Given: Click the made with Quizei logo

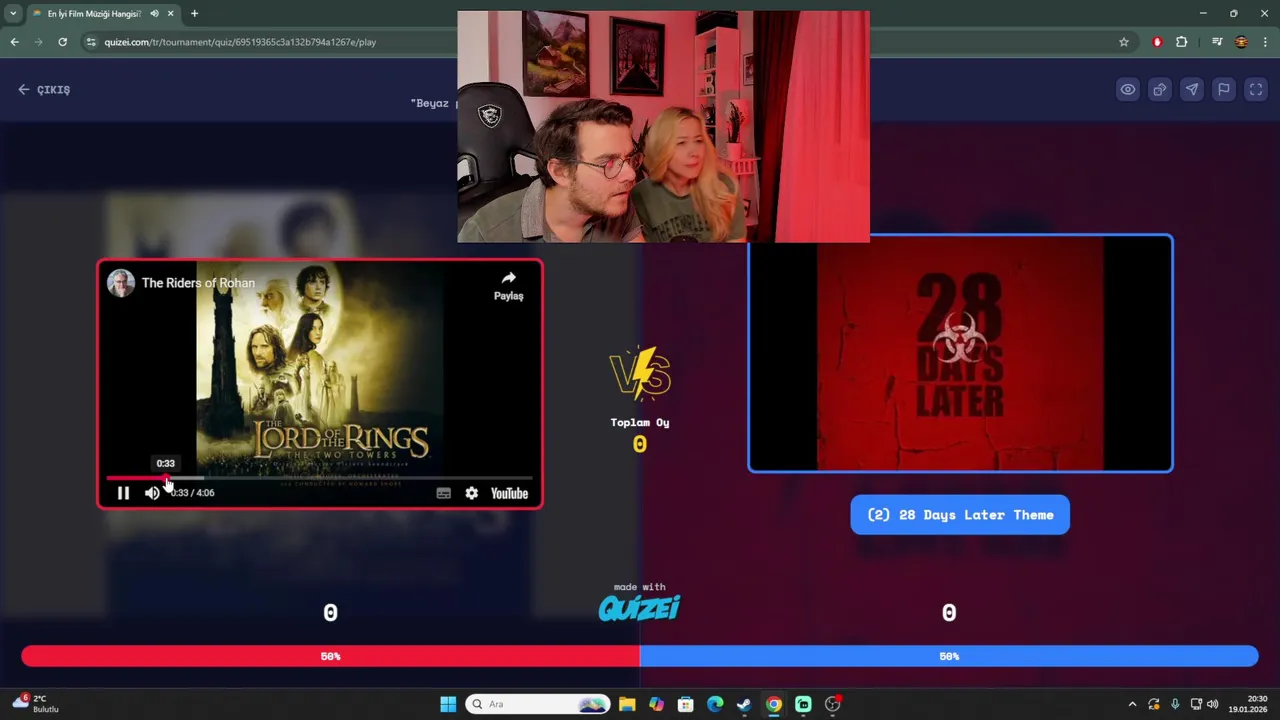Looking at the screenshot, I should click(x=639, y=603).
